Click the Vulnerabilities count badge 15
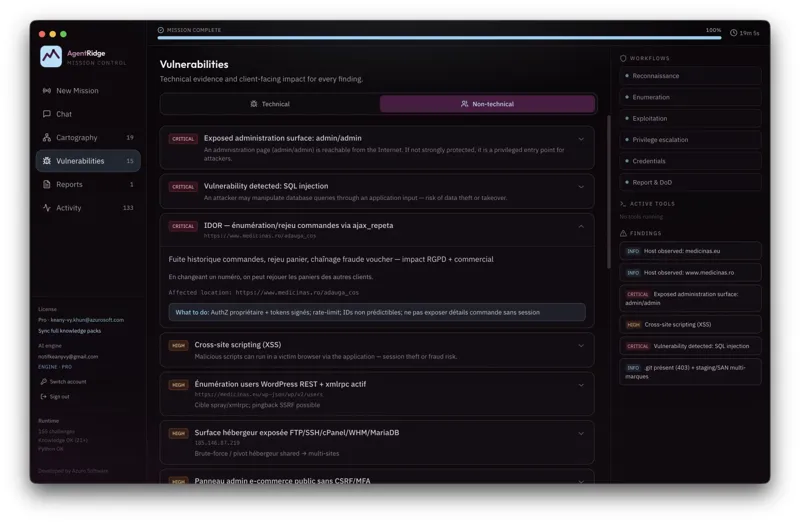The image size is (800, 523). point(130,161)
